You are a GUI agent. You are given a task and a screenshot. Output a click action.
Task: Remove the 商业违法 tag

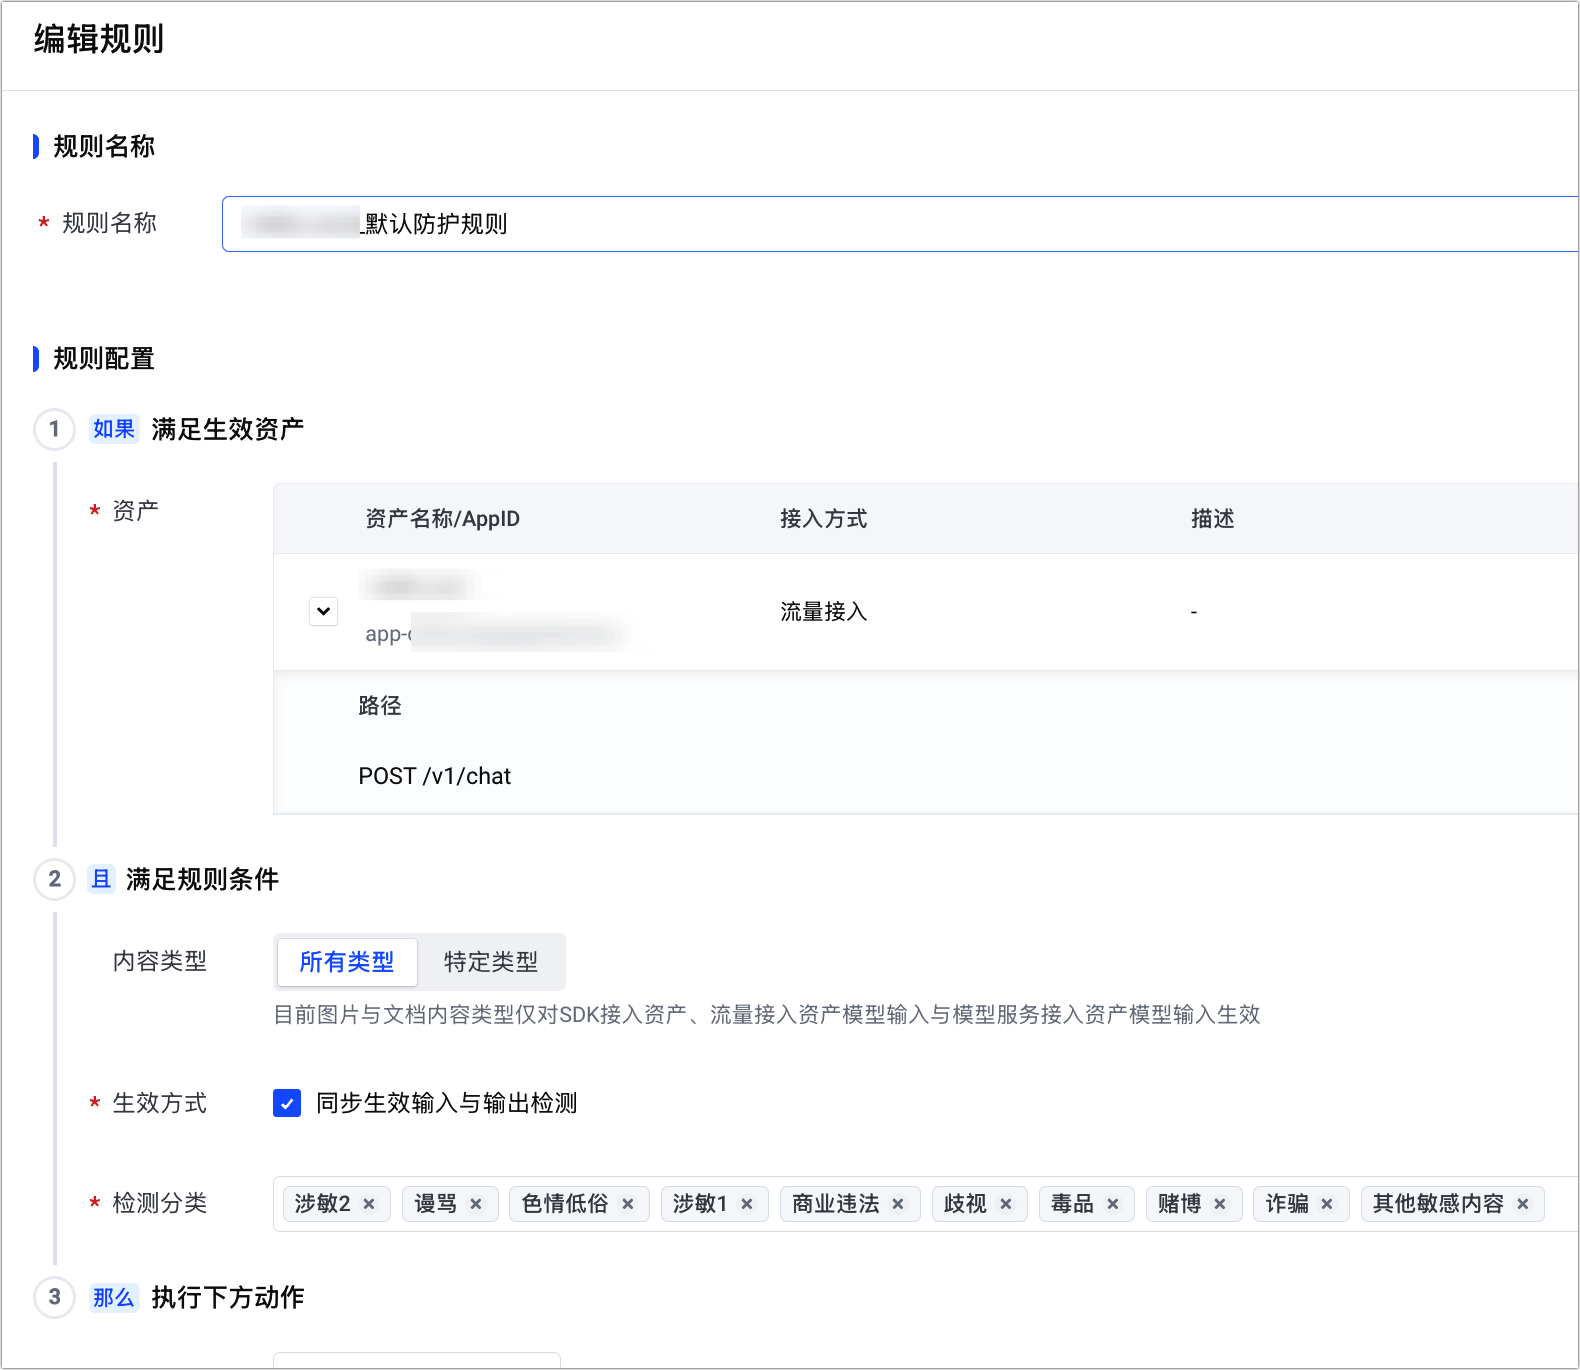(898, 1204)
